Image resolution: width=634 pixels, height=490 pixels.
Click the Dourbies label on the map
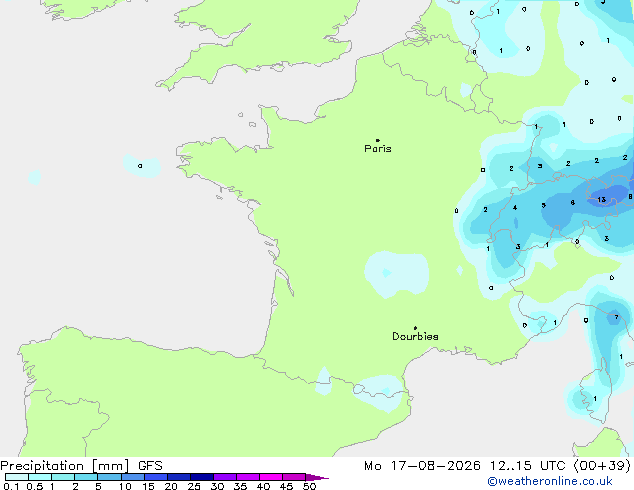[415, 336]
